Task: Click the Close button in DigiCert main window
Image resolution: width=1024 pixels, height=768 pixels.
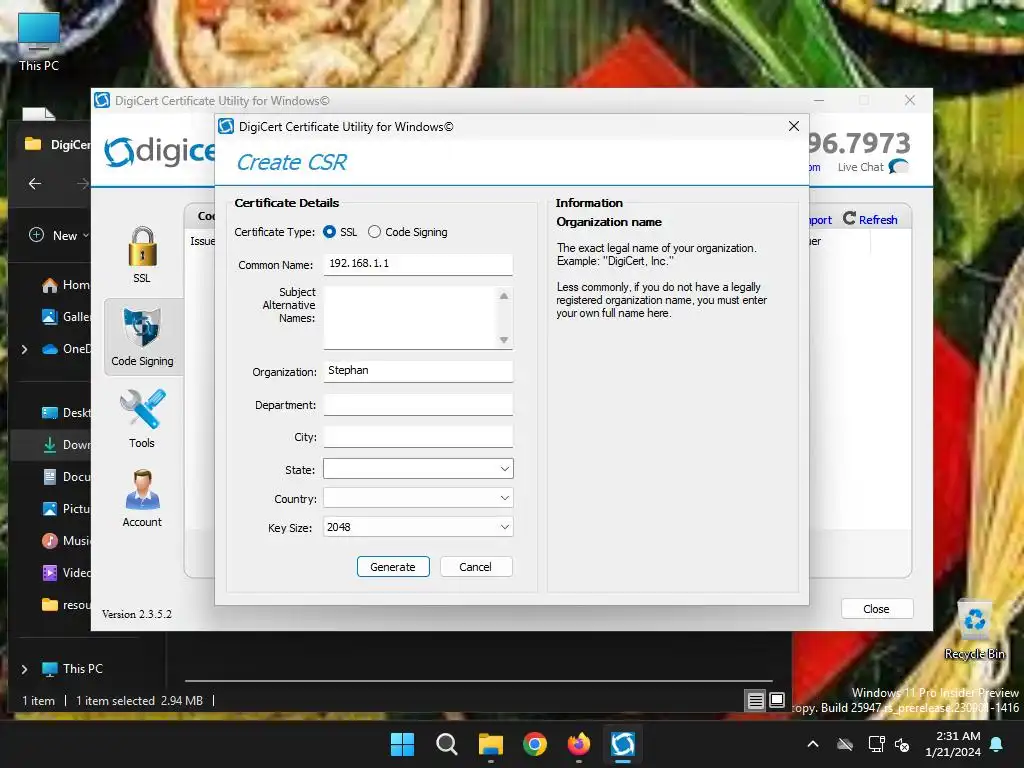Action: coord(876,609)
